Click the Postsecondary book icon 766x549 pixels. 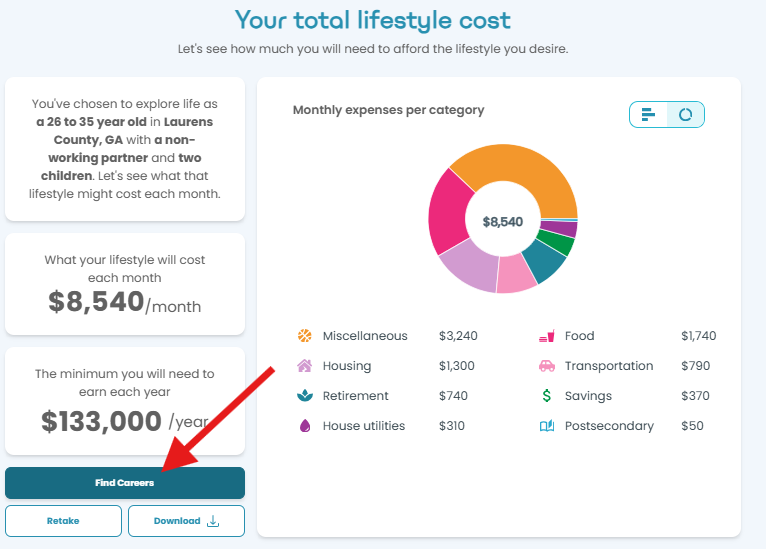click(547, 426)
